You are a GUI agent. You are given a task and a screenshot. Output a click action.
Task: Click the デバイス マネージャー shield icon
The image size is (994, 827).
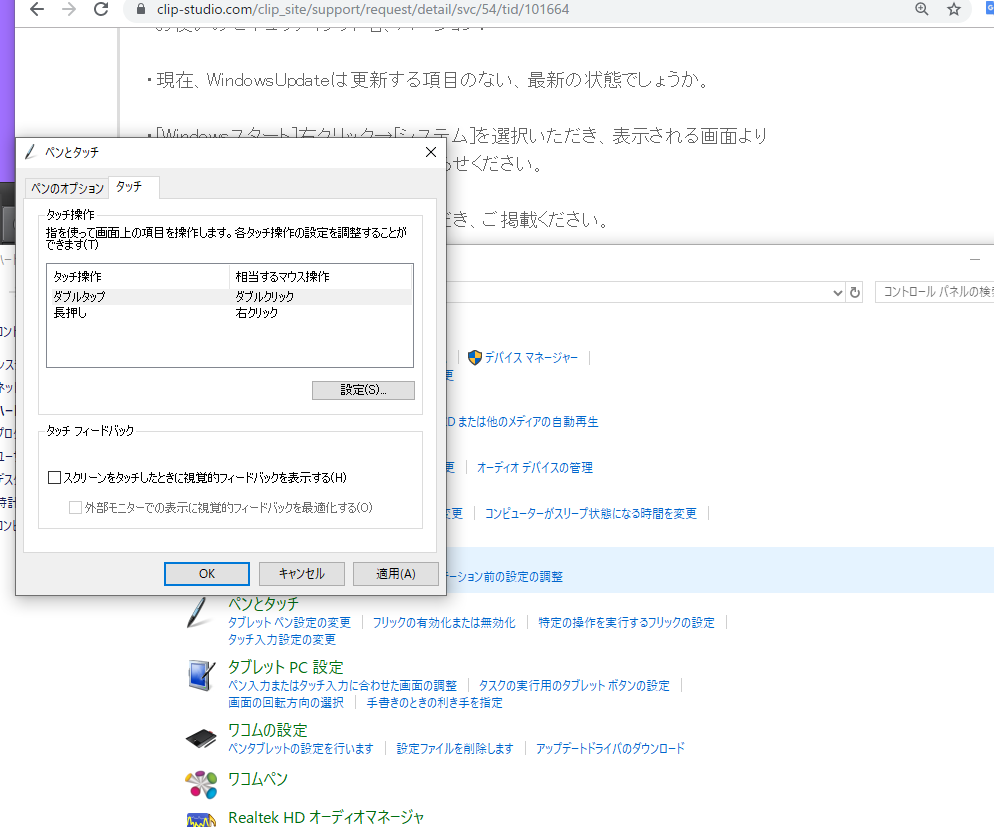point(475,357)
